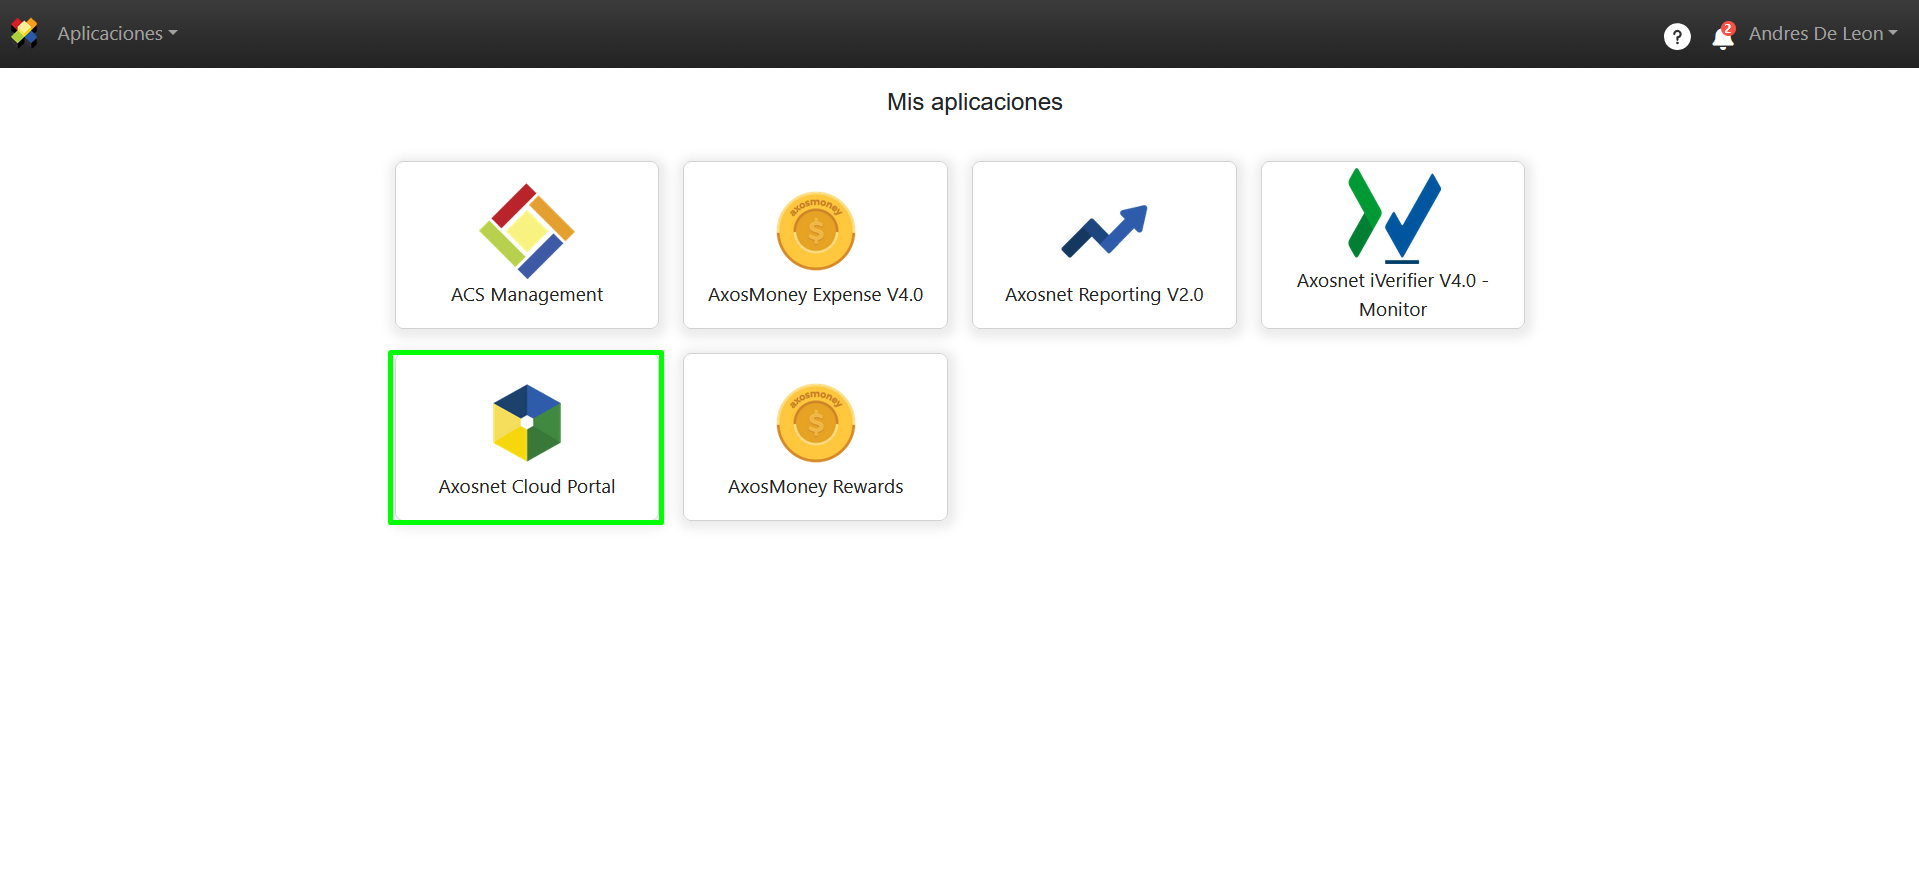
Task: Click the red notification count badge
Action: point(1728,28)
